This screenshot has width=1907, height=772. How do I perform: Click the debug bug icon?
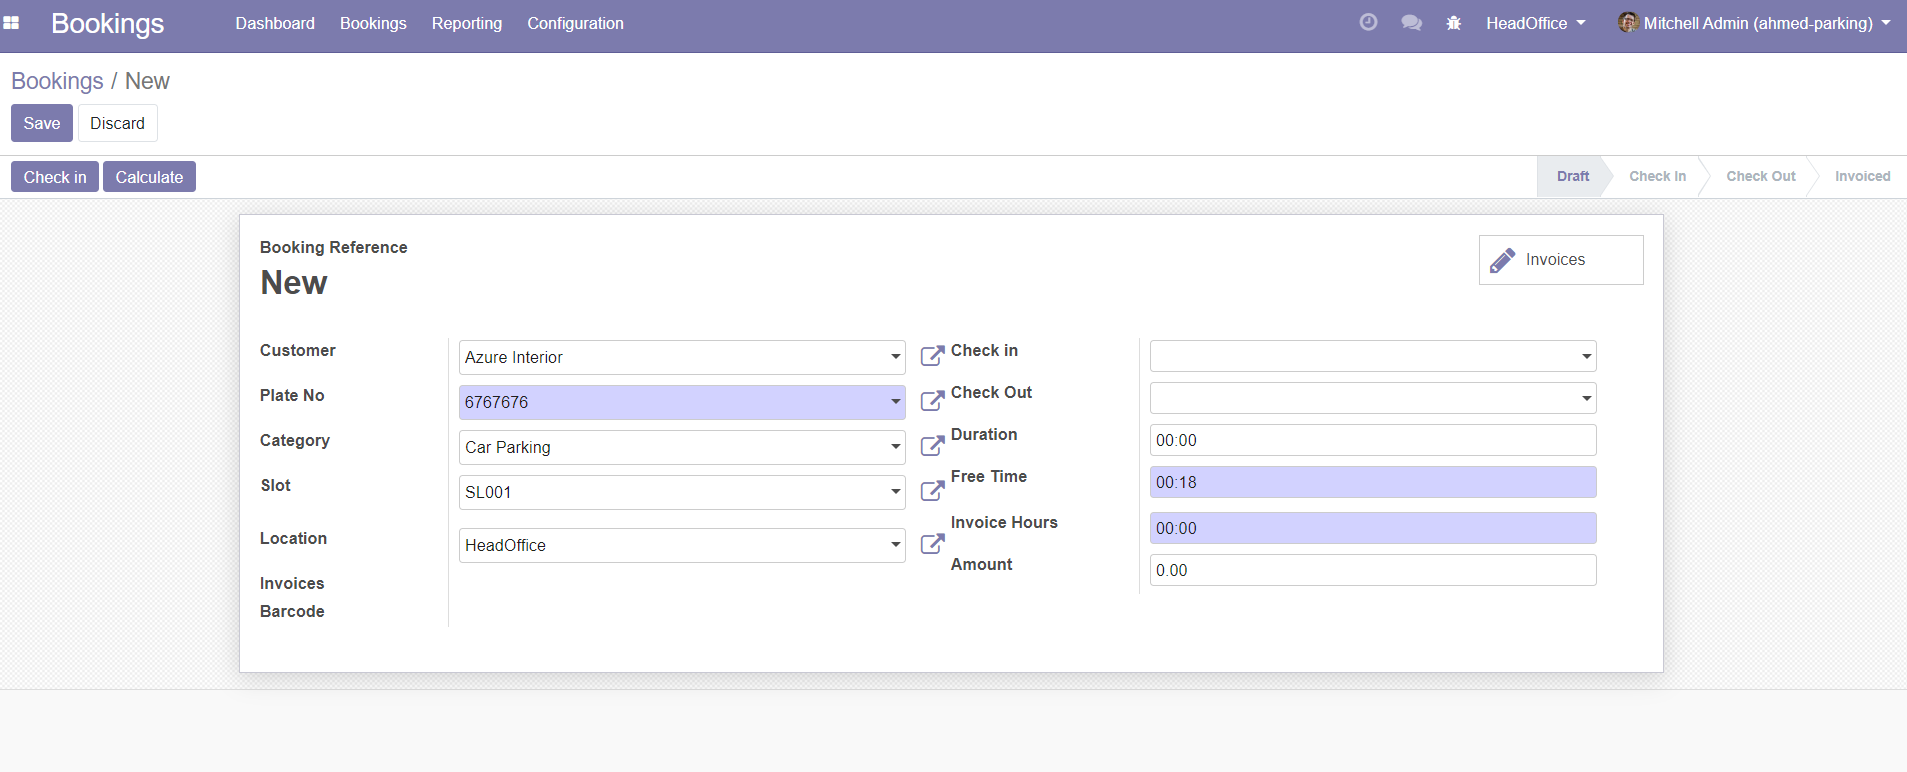click(x=1454, y=23)
